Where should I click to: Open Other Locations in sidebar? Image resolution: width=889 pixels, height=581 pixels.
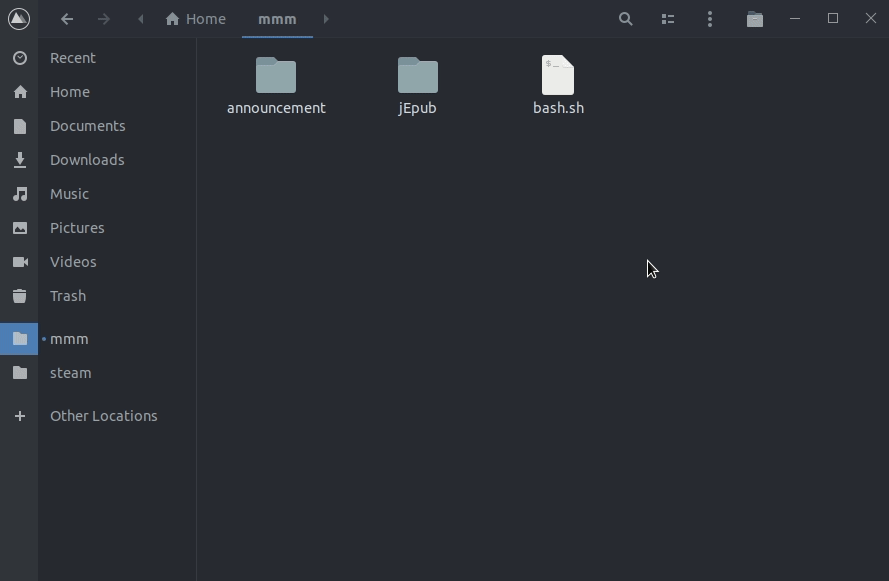tap(104, 416)
